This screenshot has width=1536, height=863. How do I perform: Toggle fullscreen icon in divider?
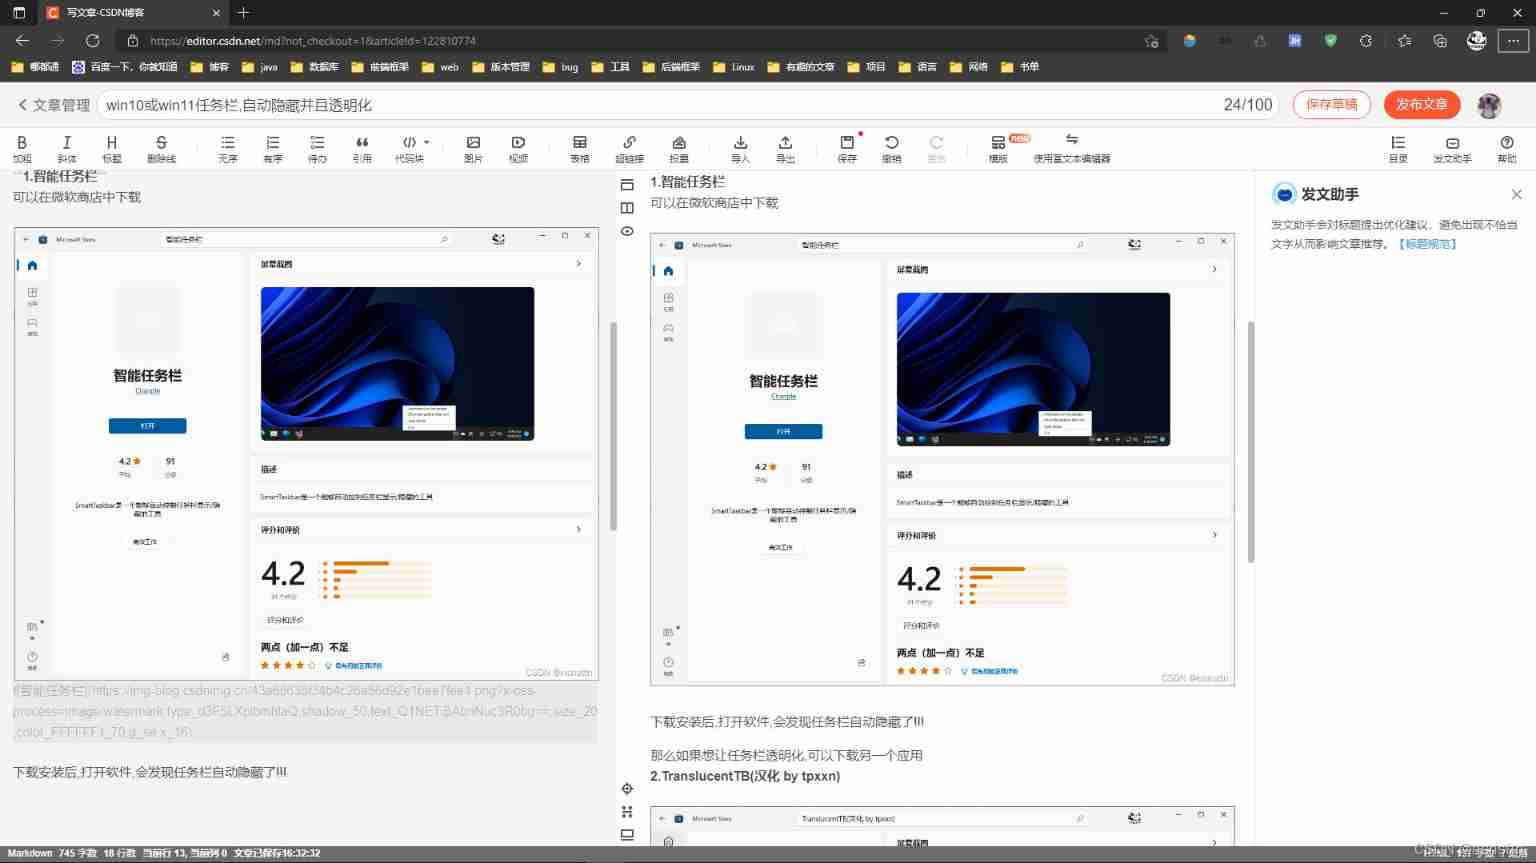[x=627, y=812]
